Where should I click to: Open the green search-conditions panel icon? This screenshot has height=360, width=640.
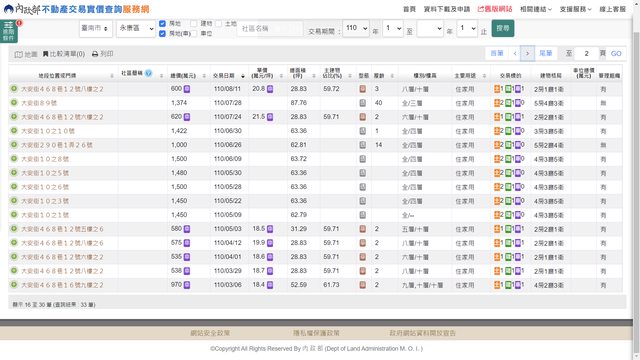coord(9,31)
